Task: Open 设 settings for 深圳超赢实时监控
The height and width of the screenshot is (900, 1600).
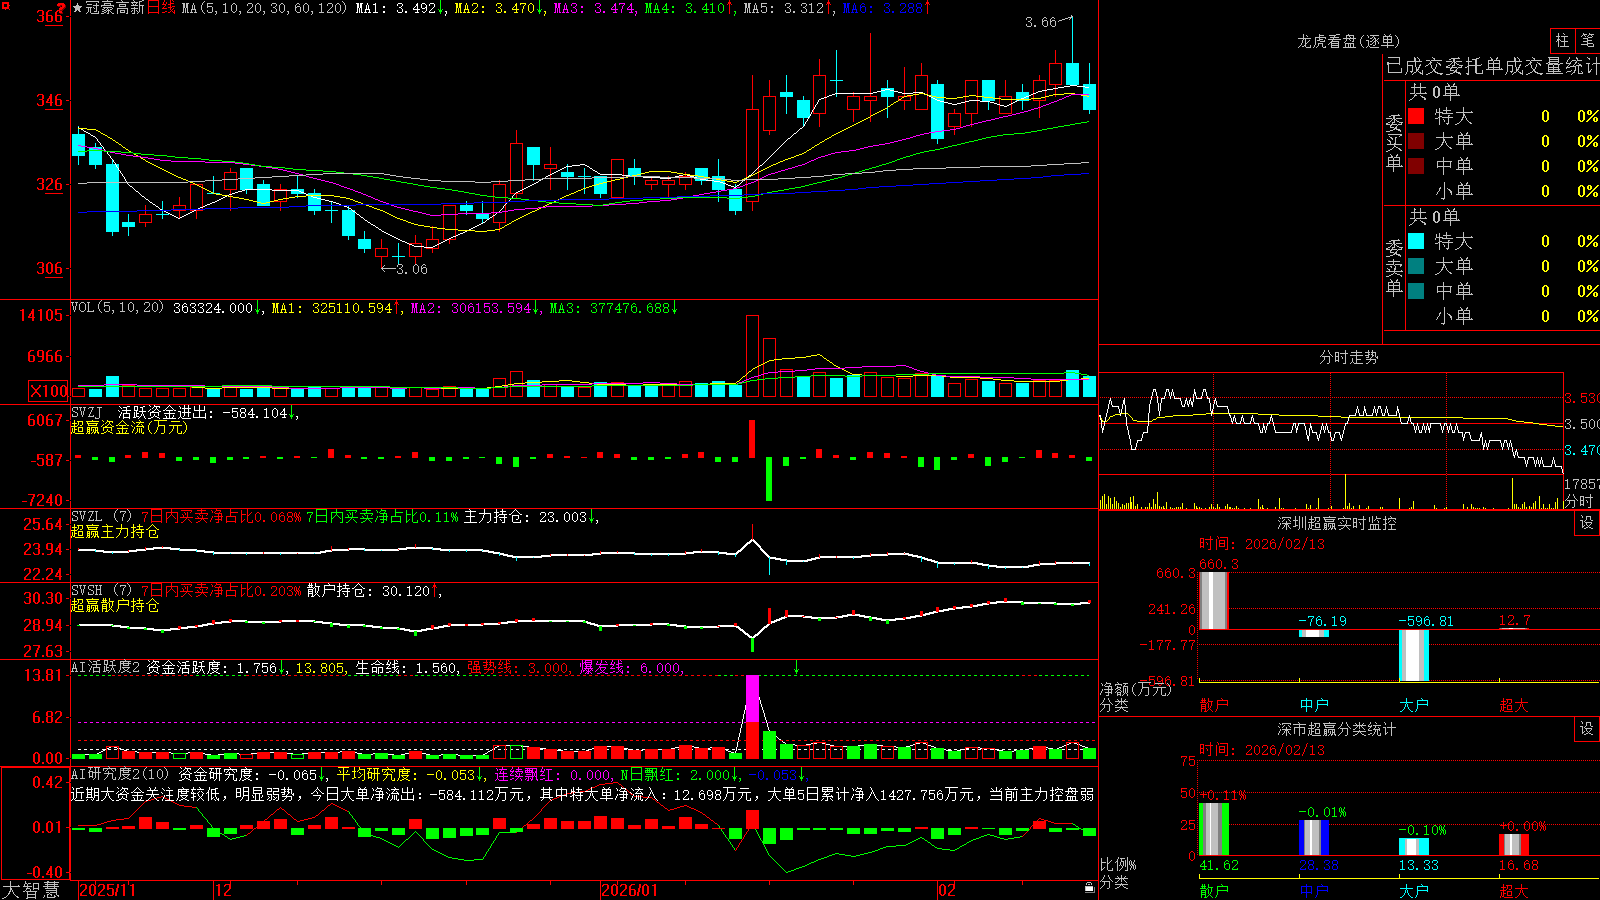Action: click(1587, 523)
